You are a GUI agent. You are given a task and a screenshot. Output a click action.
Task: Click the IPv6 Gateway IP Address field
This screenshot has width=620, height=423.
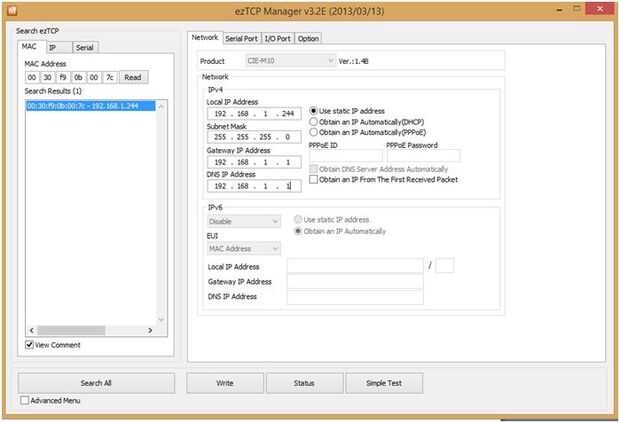pos(355,281)
